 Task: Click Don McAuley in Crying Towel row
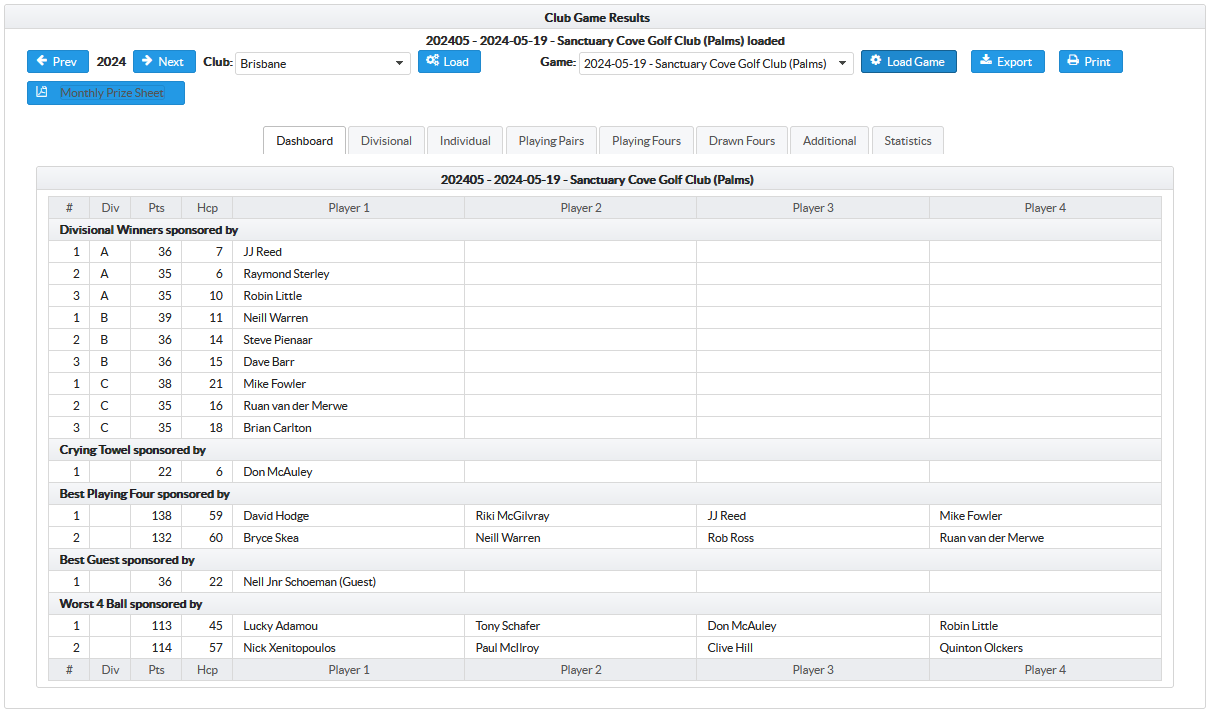pos(277,472)
